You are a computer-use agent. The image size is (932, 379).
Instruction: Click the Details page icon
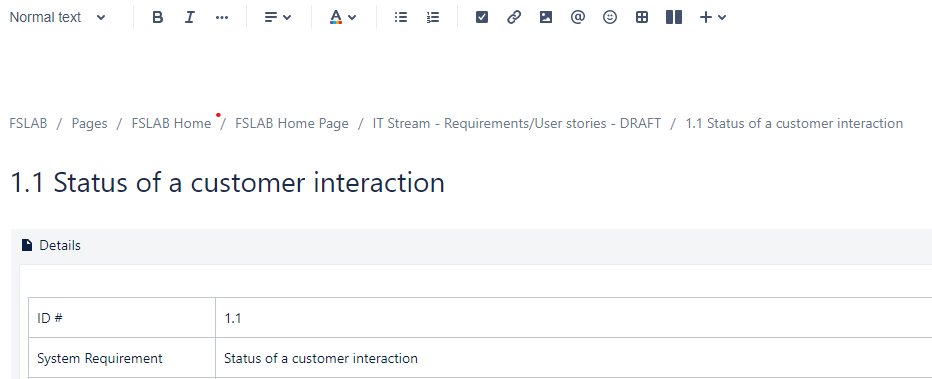click(26, 245)
